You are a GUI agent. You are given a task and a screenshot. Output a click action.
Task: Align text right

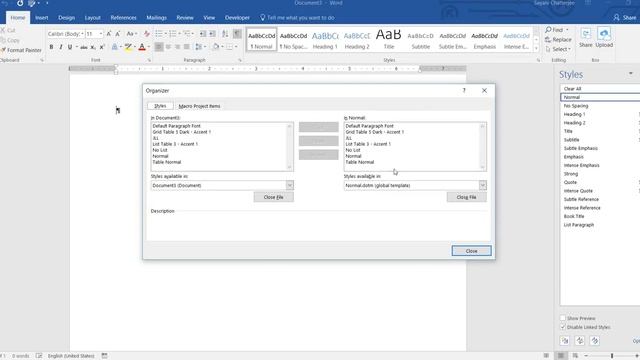pyautogui.click(x=178, y=47)
